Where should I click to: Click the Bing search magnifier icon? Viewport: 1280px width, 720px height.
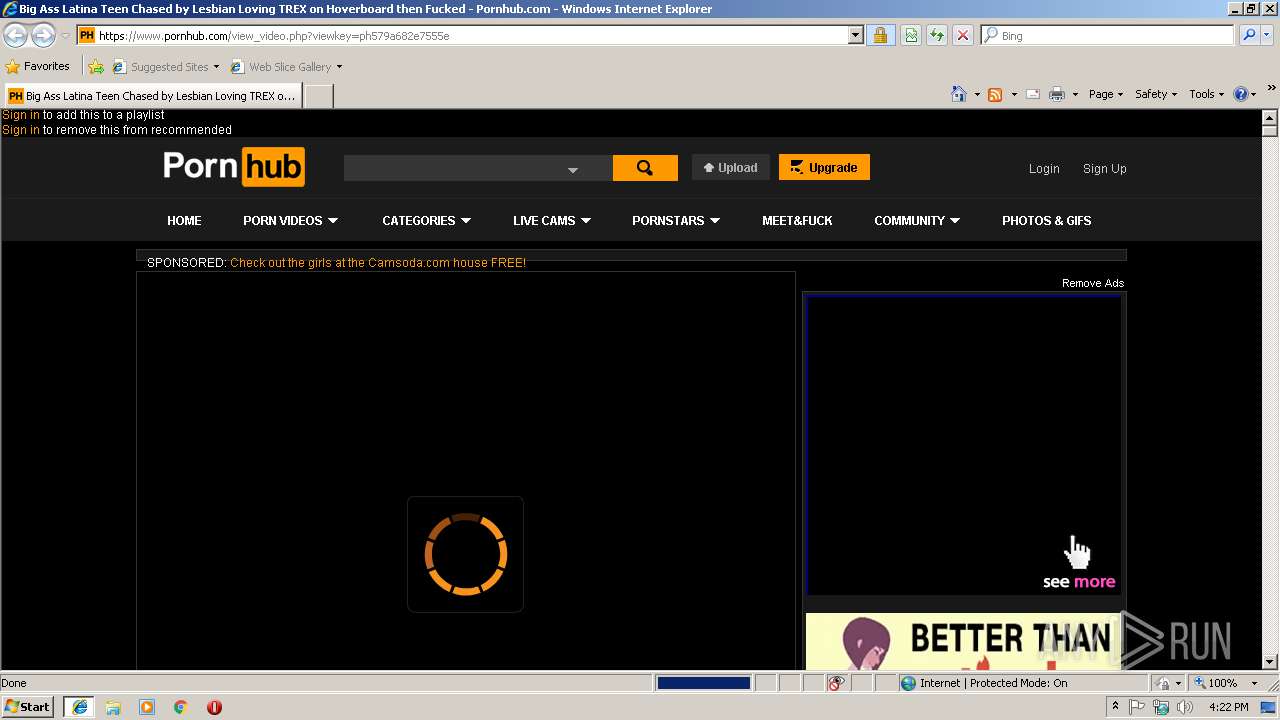[1249, 35]
